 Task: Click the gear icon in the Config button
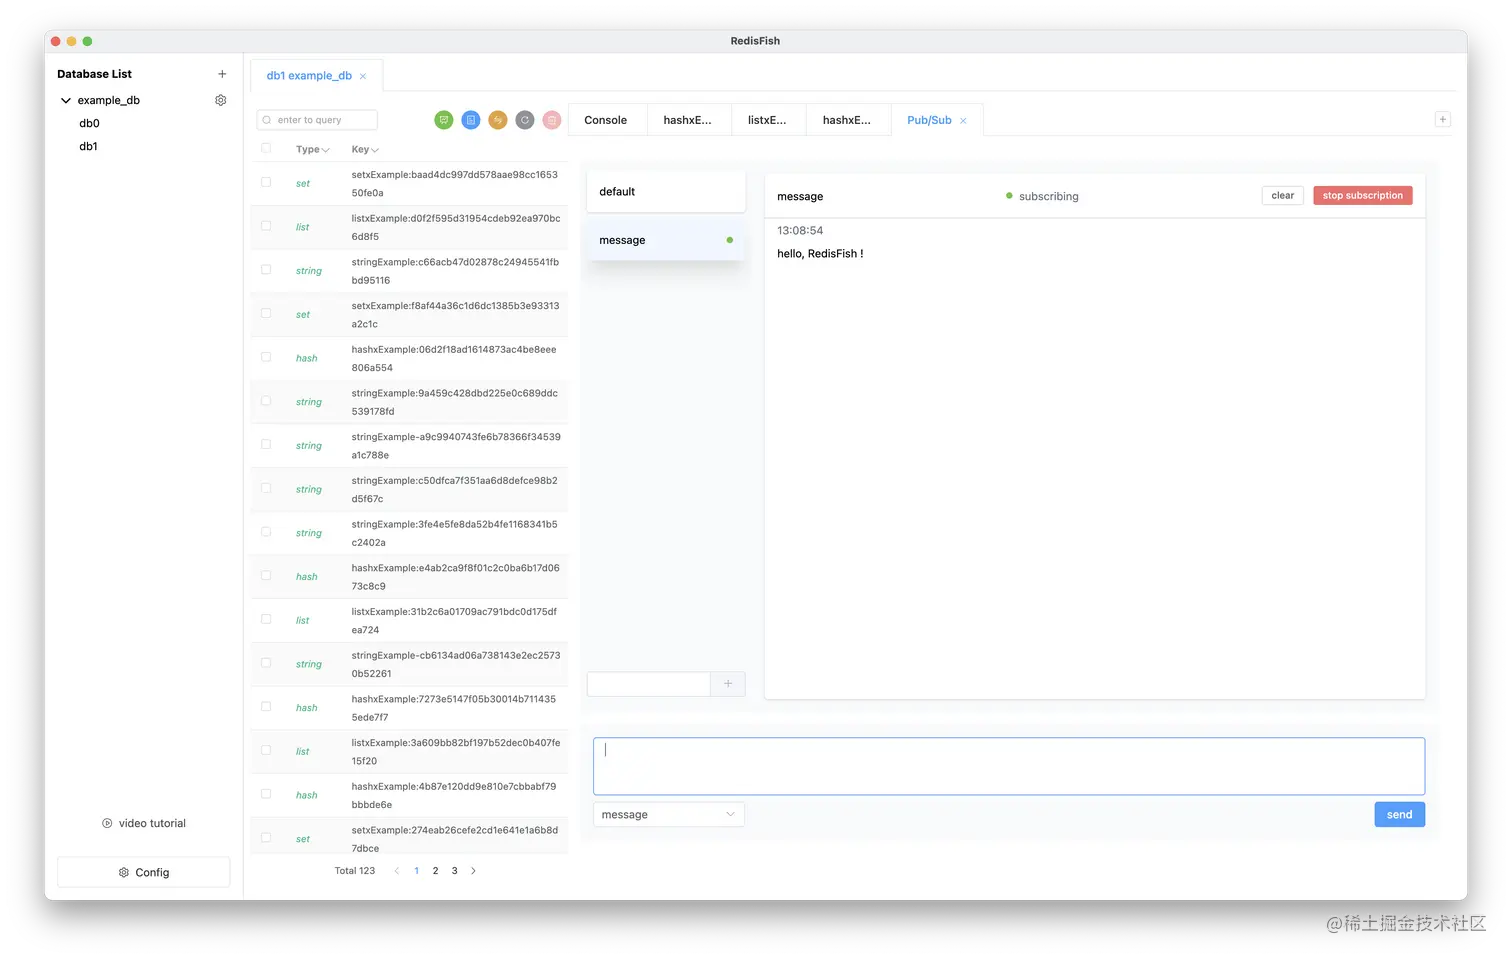pos(124,873)
